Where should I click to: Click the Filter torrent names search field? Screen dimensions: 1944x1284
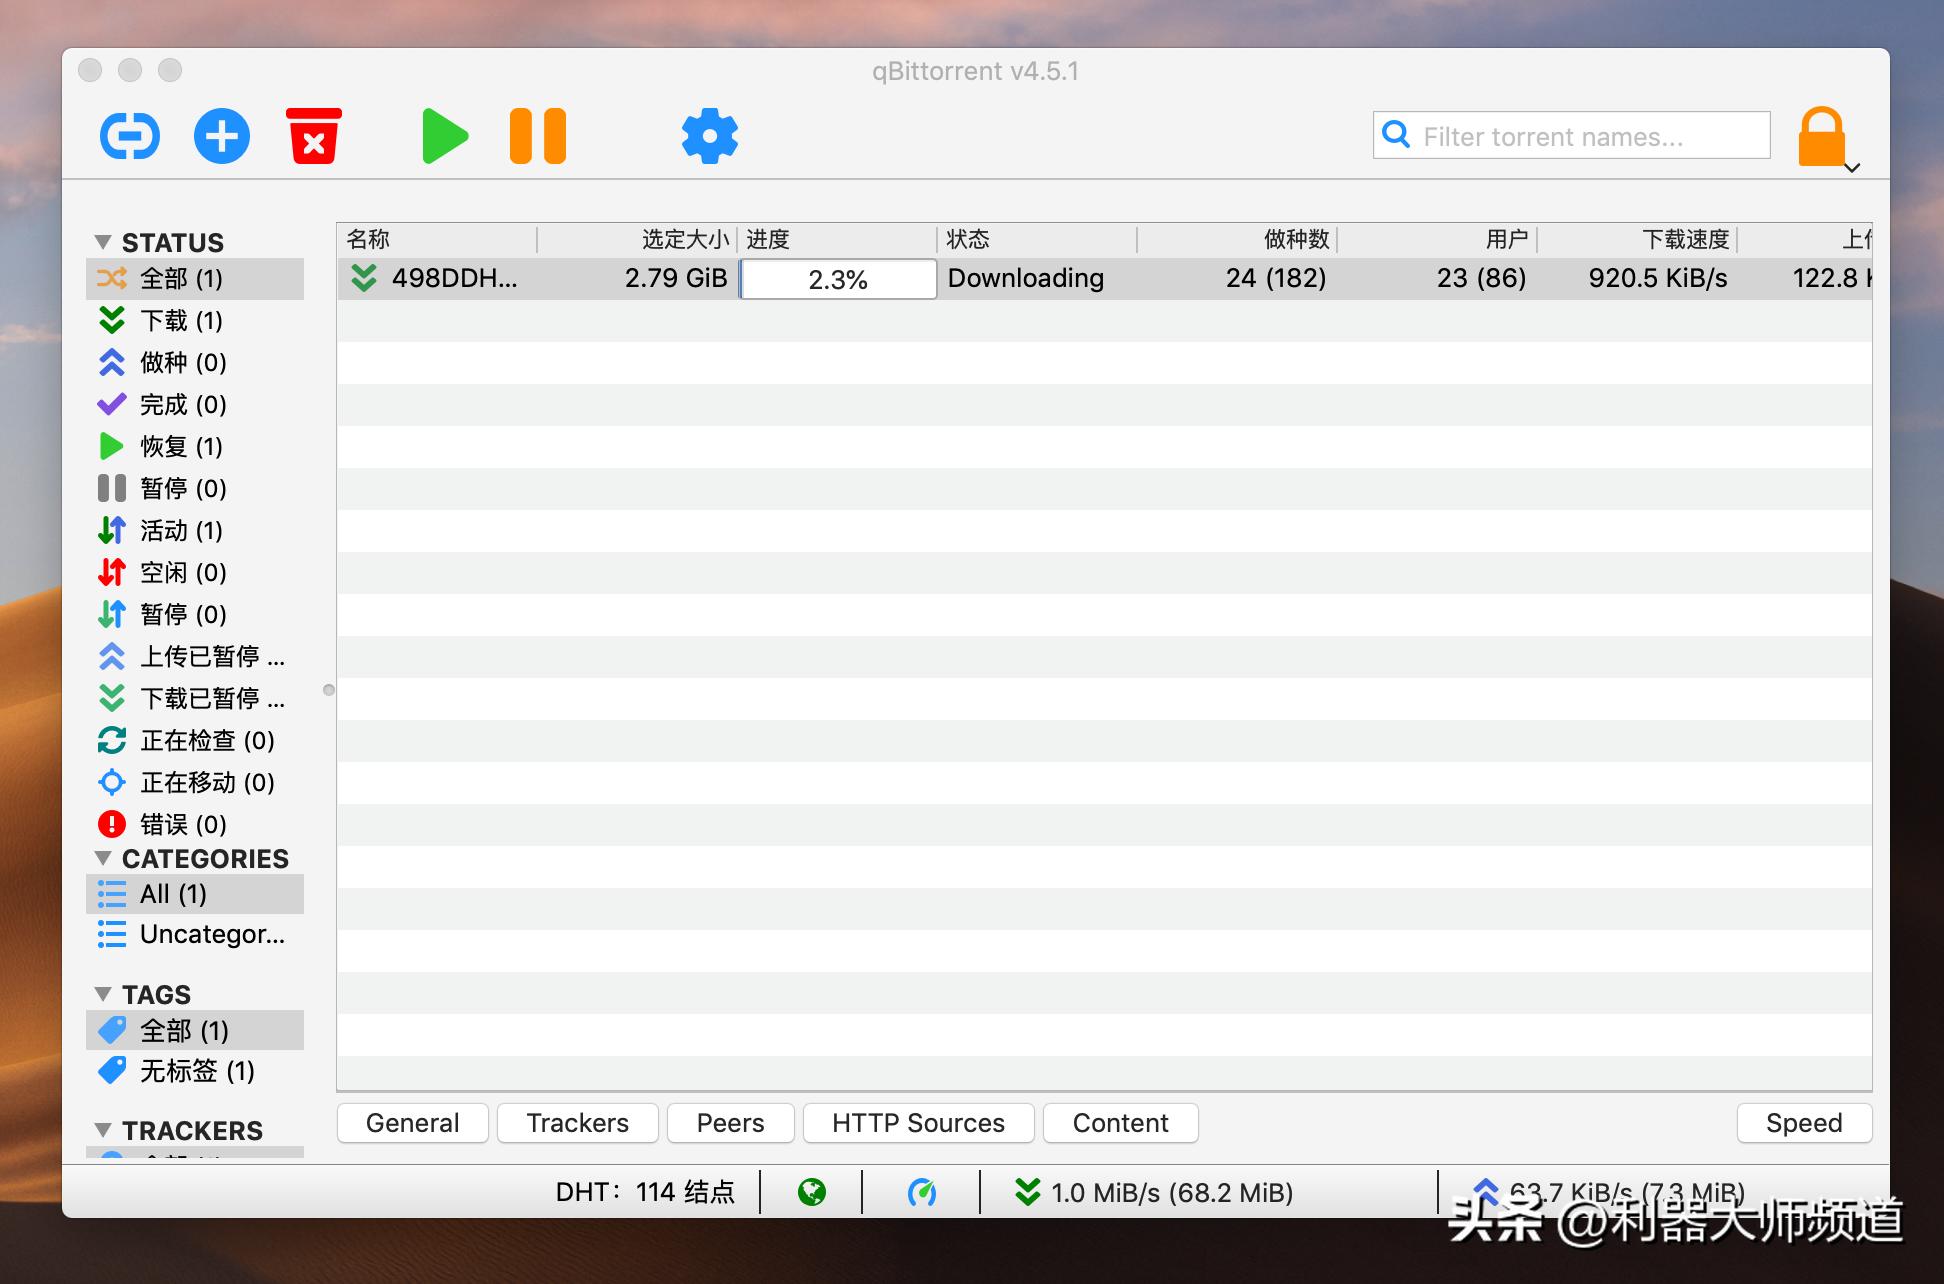point(1570,135)
